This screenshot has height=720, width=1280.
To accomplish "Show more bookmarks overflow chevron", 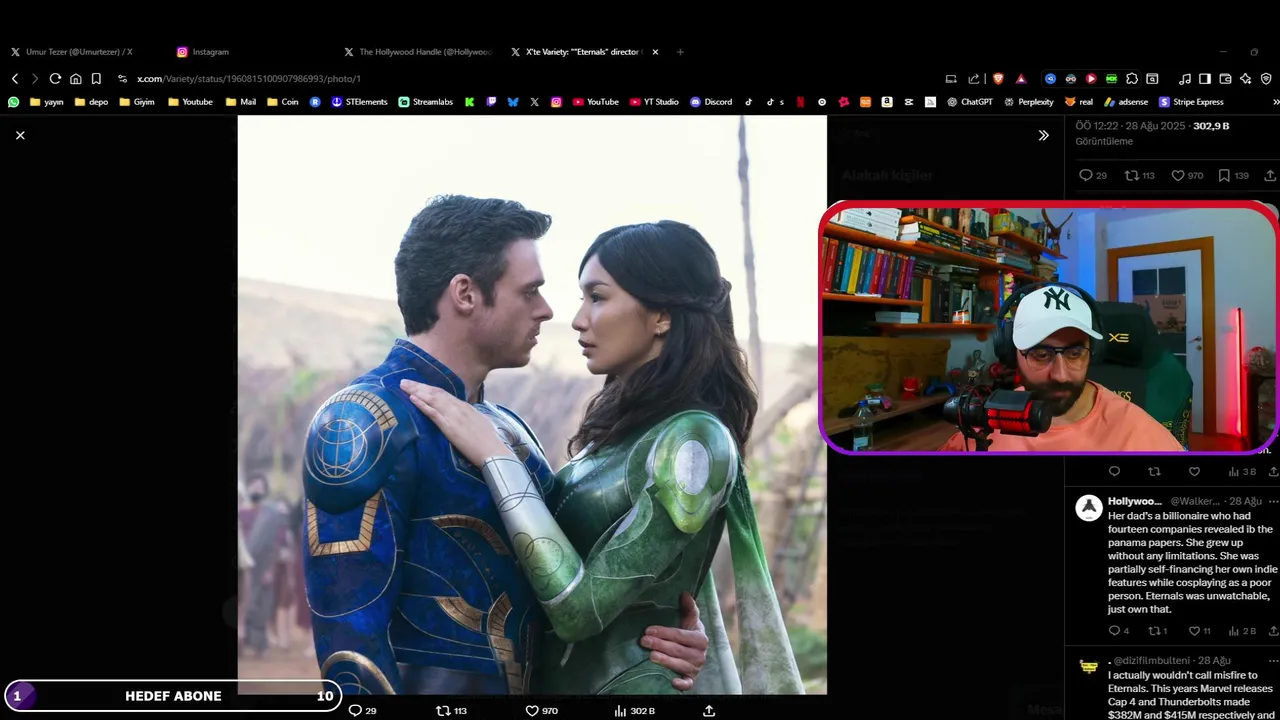I will (x=1275, y=102).
